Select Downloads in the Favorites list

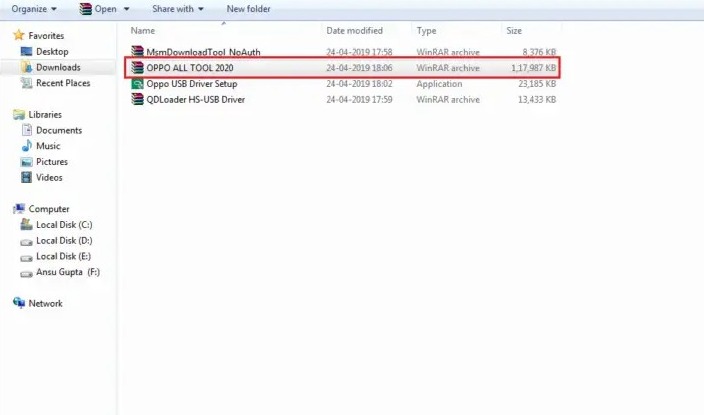[x=58, y=67]
